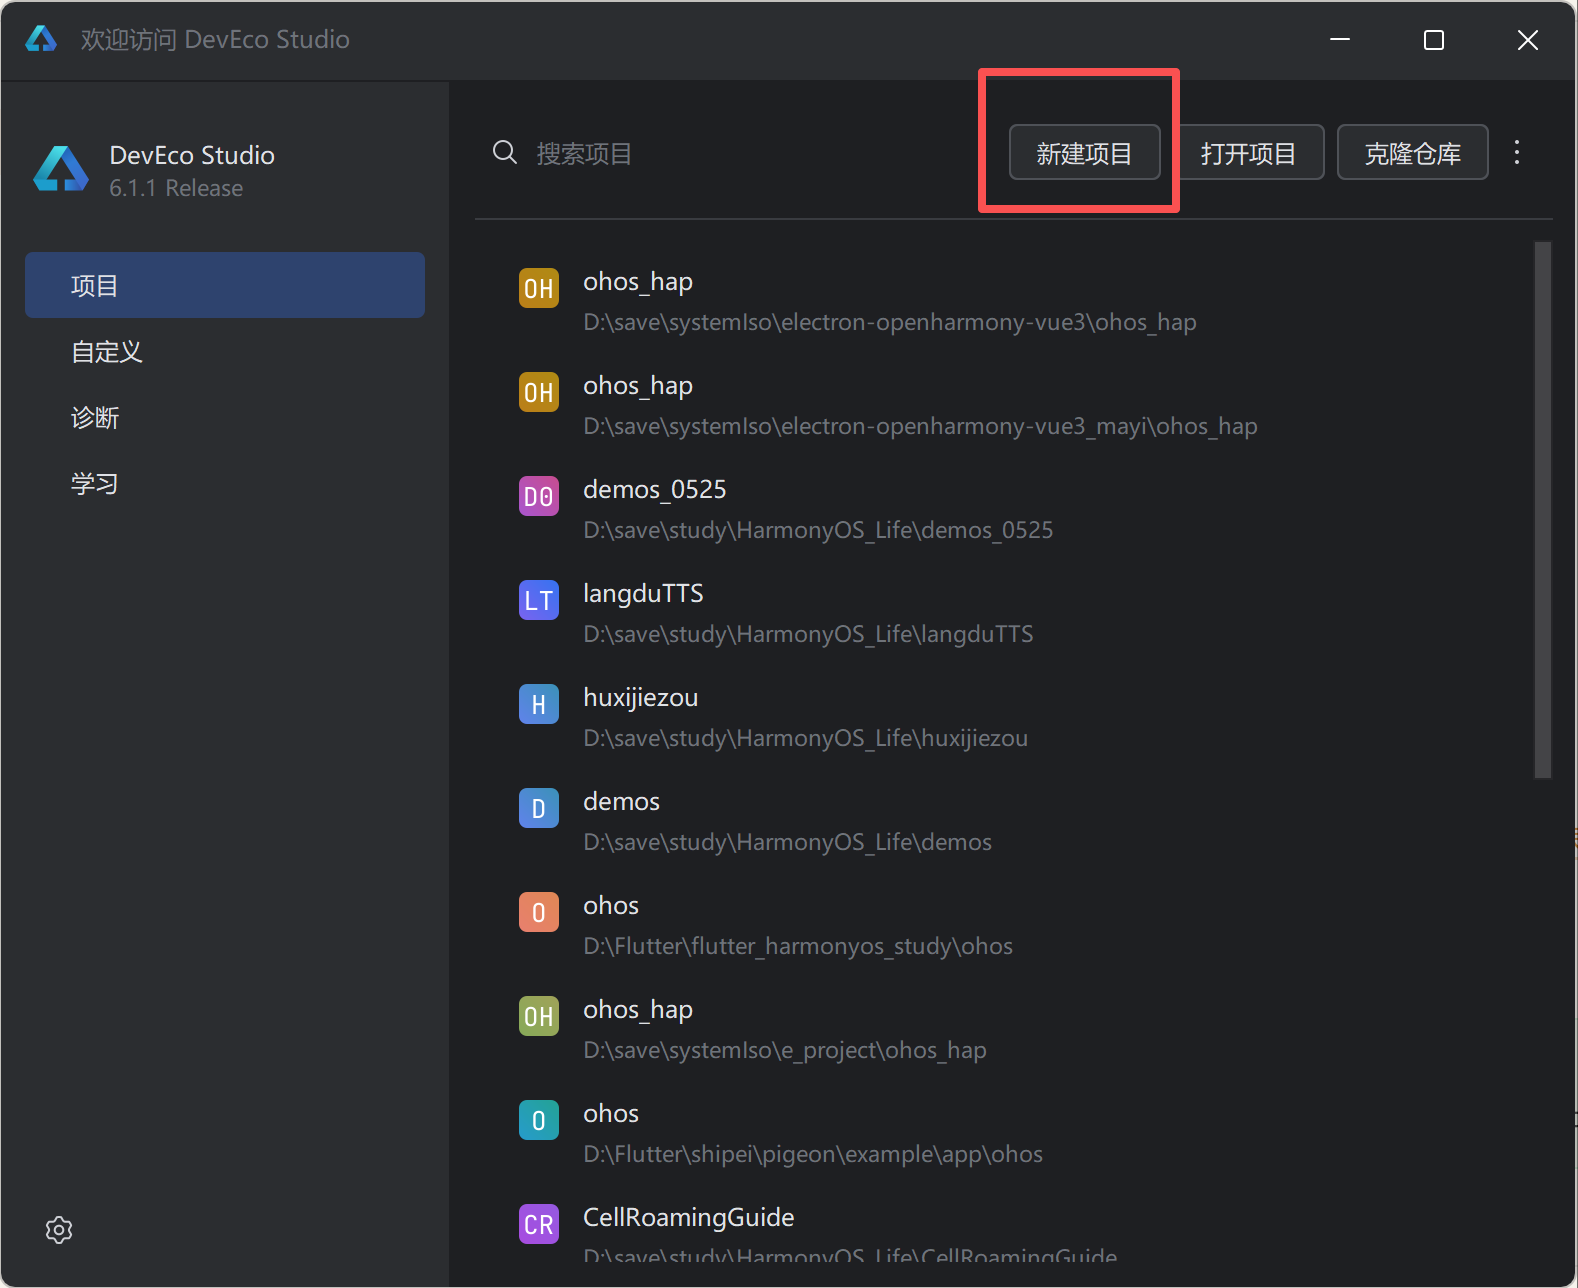Click the 打开项目 button
This screenshot has width=1578, height=1288.
(1249, 153)
